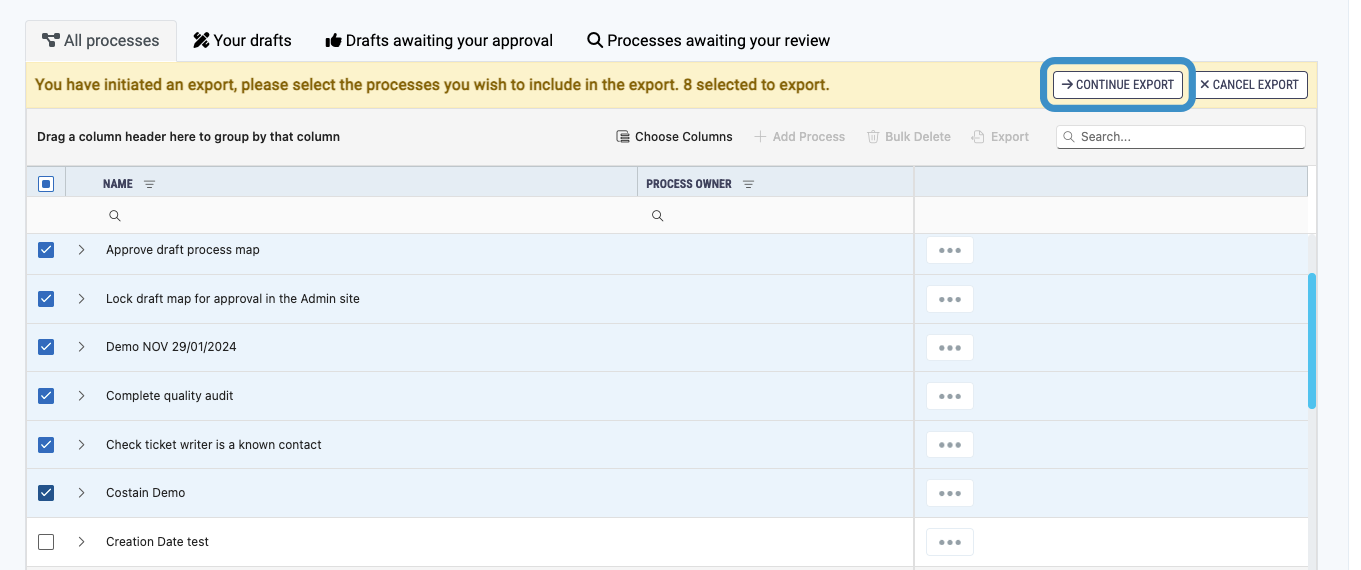The width and height of the screenshot is (1361, 570).
Task: Open Choose Columns
Action: [674, 137]
